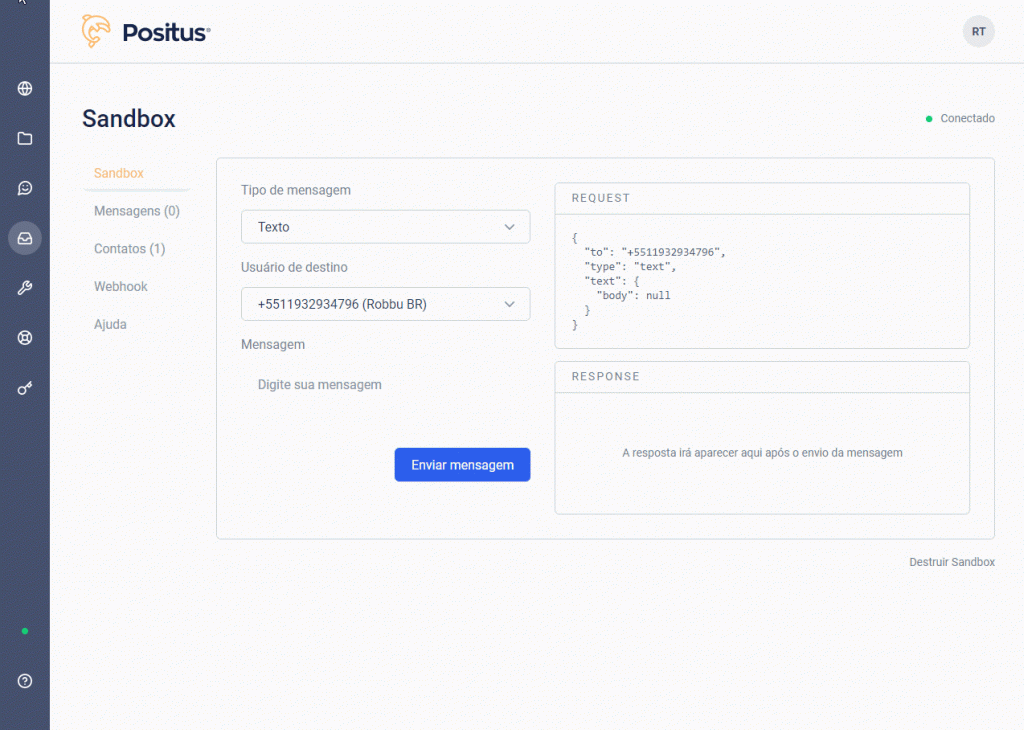Open the Contatos (1) tab

coord(130,249)
